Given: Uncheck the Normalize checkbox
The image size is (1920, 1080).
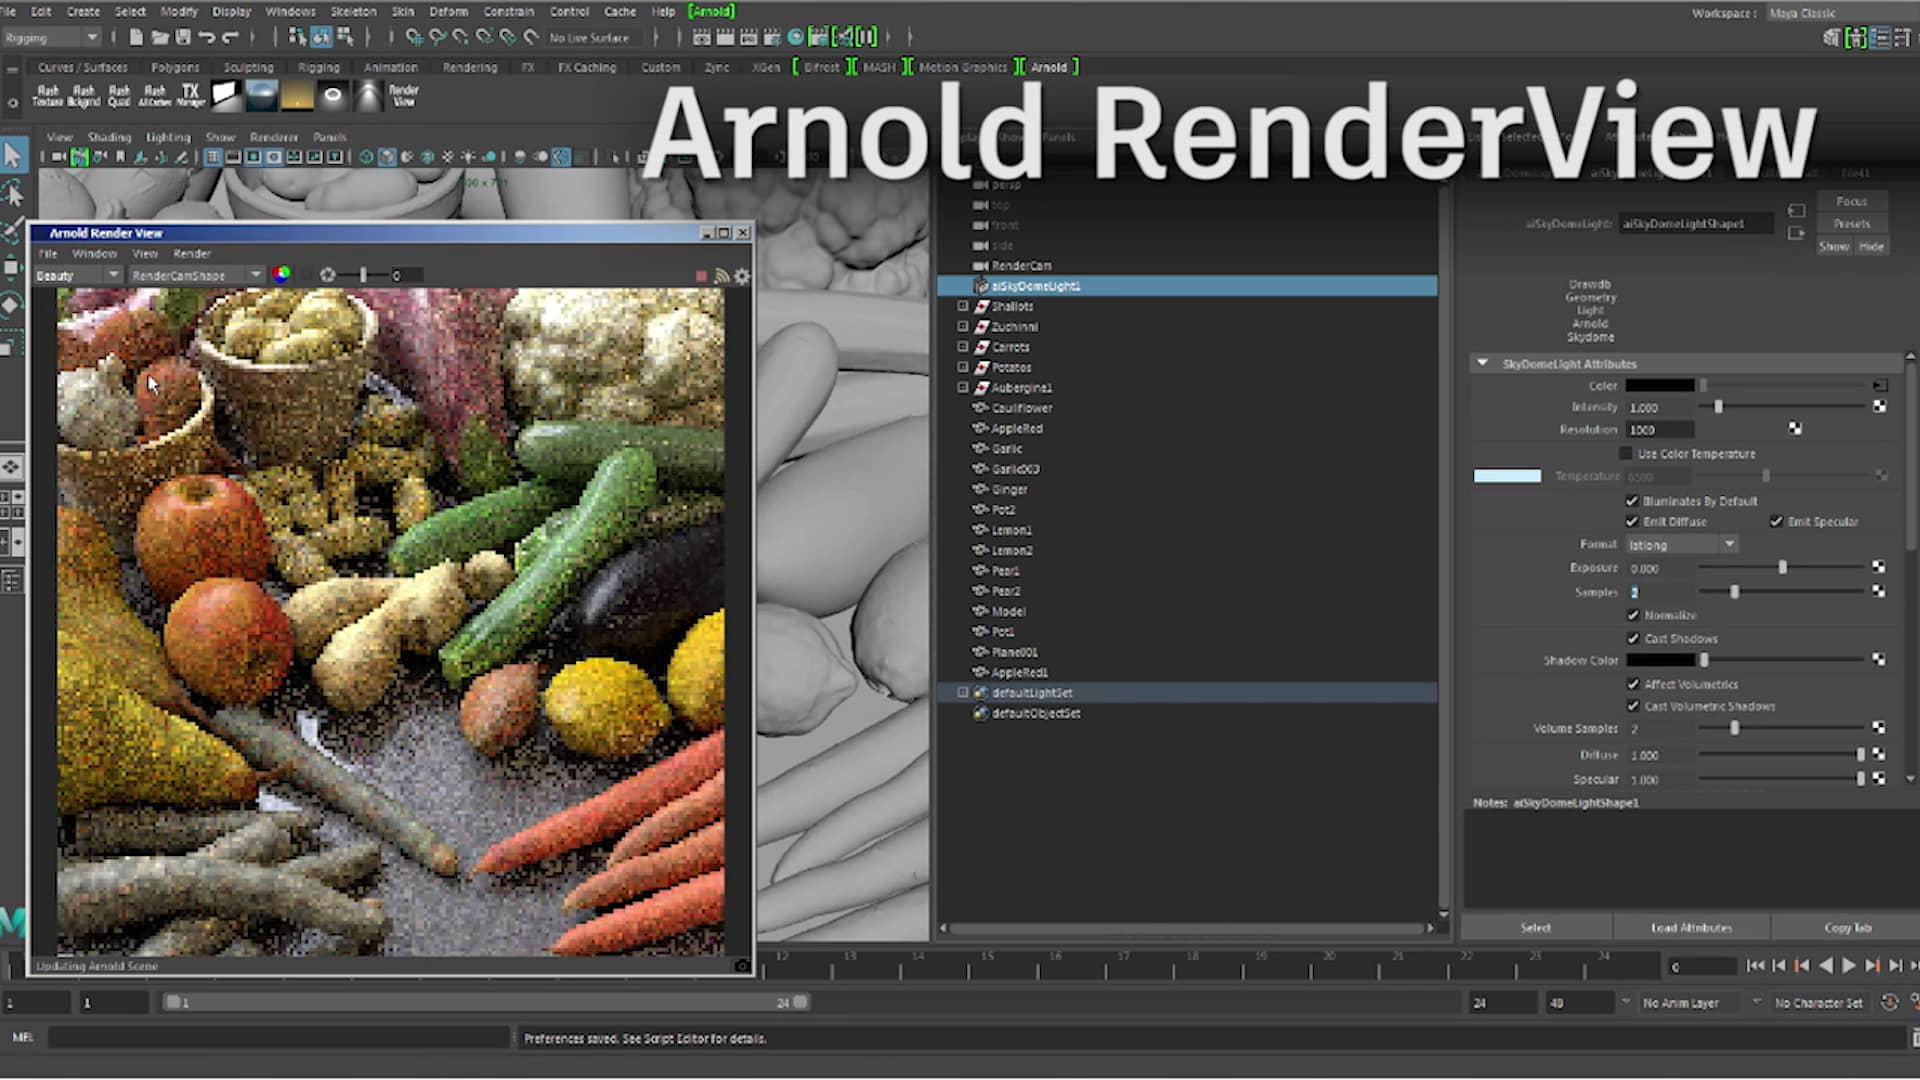Looking at the screenshot, I should (x=1633, y=615).
